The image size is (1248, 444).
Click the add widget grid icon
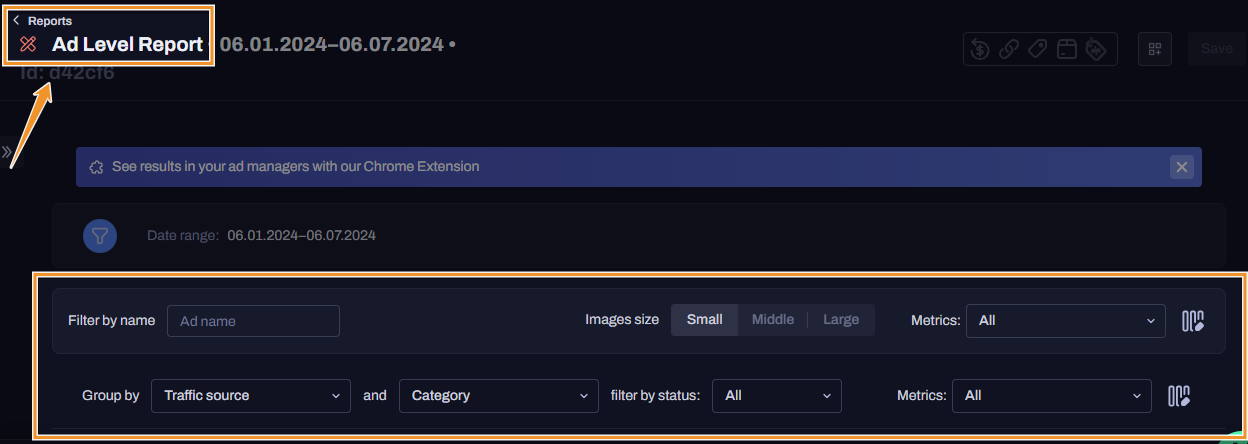tap(1155, 49)
